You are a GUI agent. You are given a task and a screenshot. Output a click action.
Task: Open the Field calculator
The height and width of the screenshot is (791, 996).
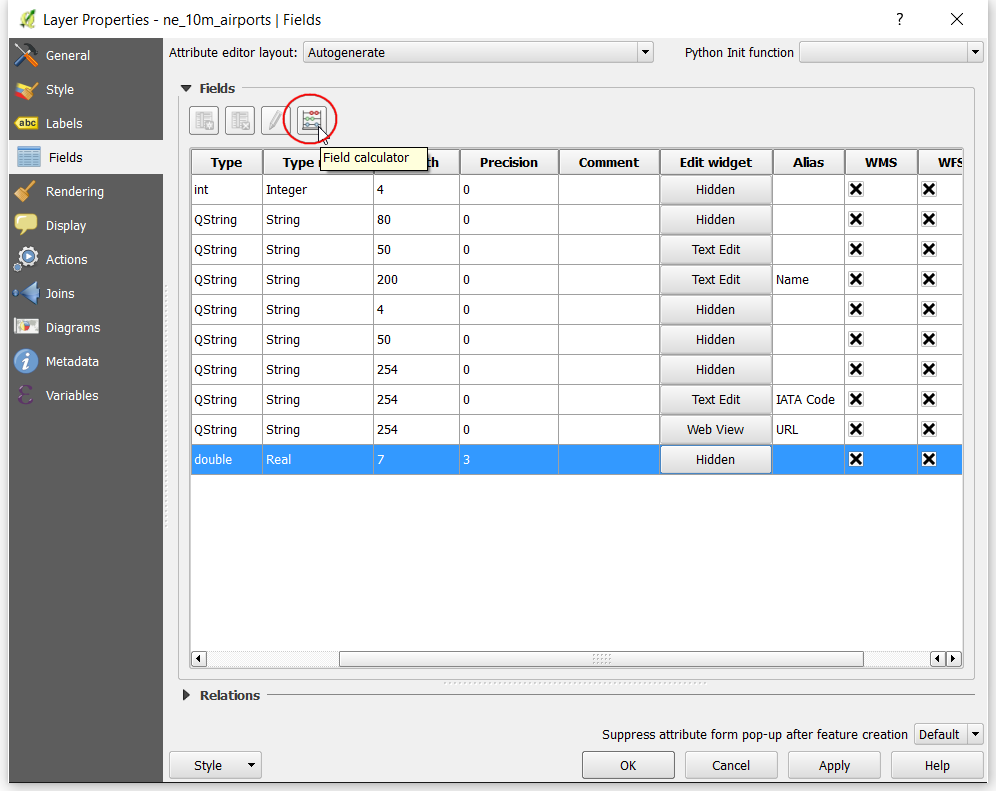tap(311, 120)
